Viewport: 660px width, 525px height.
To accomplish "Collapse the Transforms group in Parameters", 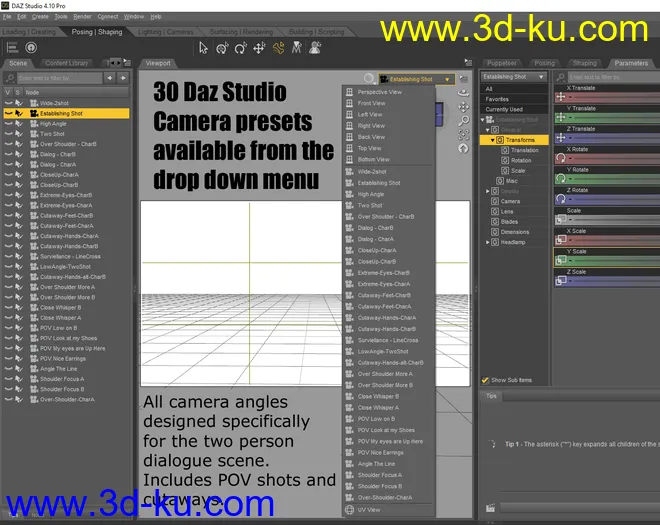I will [494, 140].
